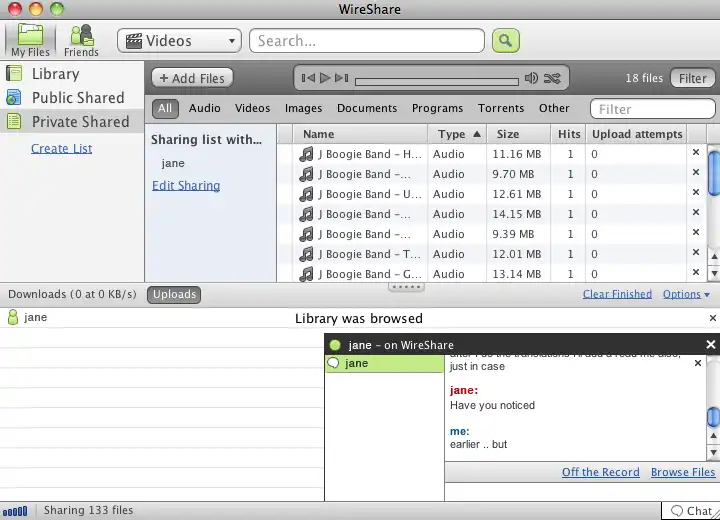Skip to next track in player
720x520 pixels.
point(341,78)
